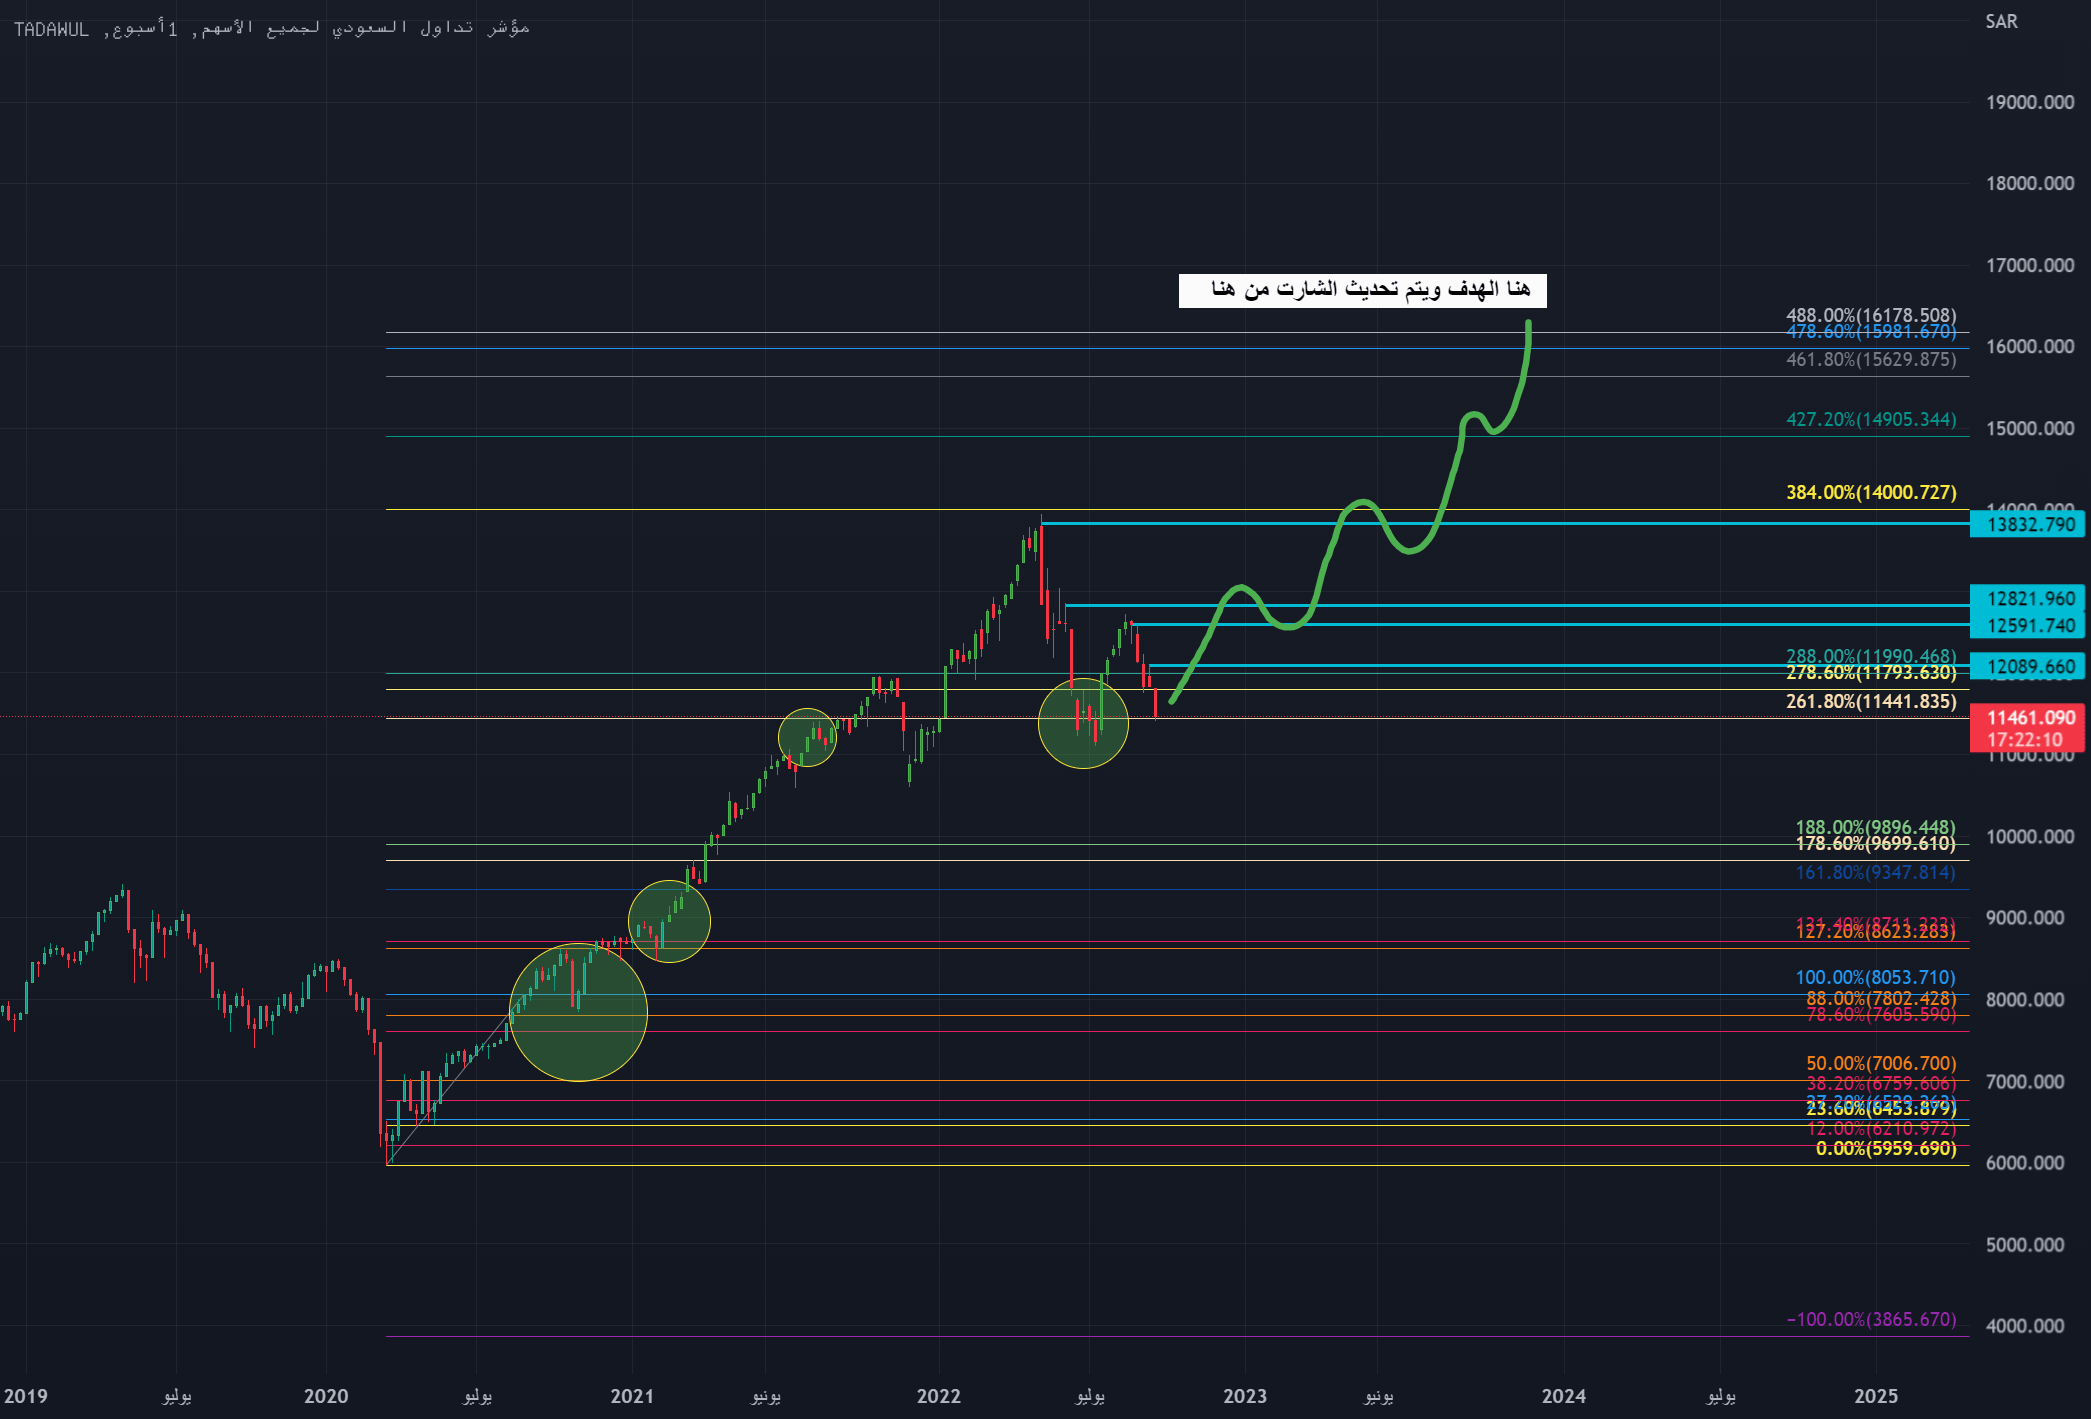Click the top of the green projection curve
The width and height of the screenshot is (2091, 1419).
[x=1528, y=324]
